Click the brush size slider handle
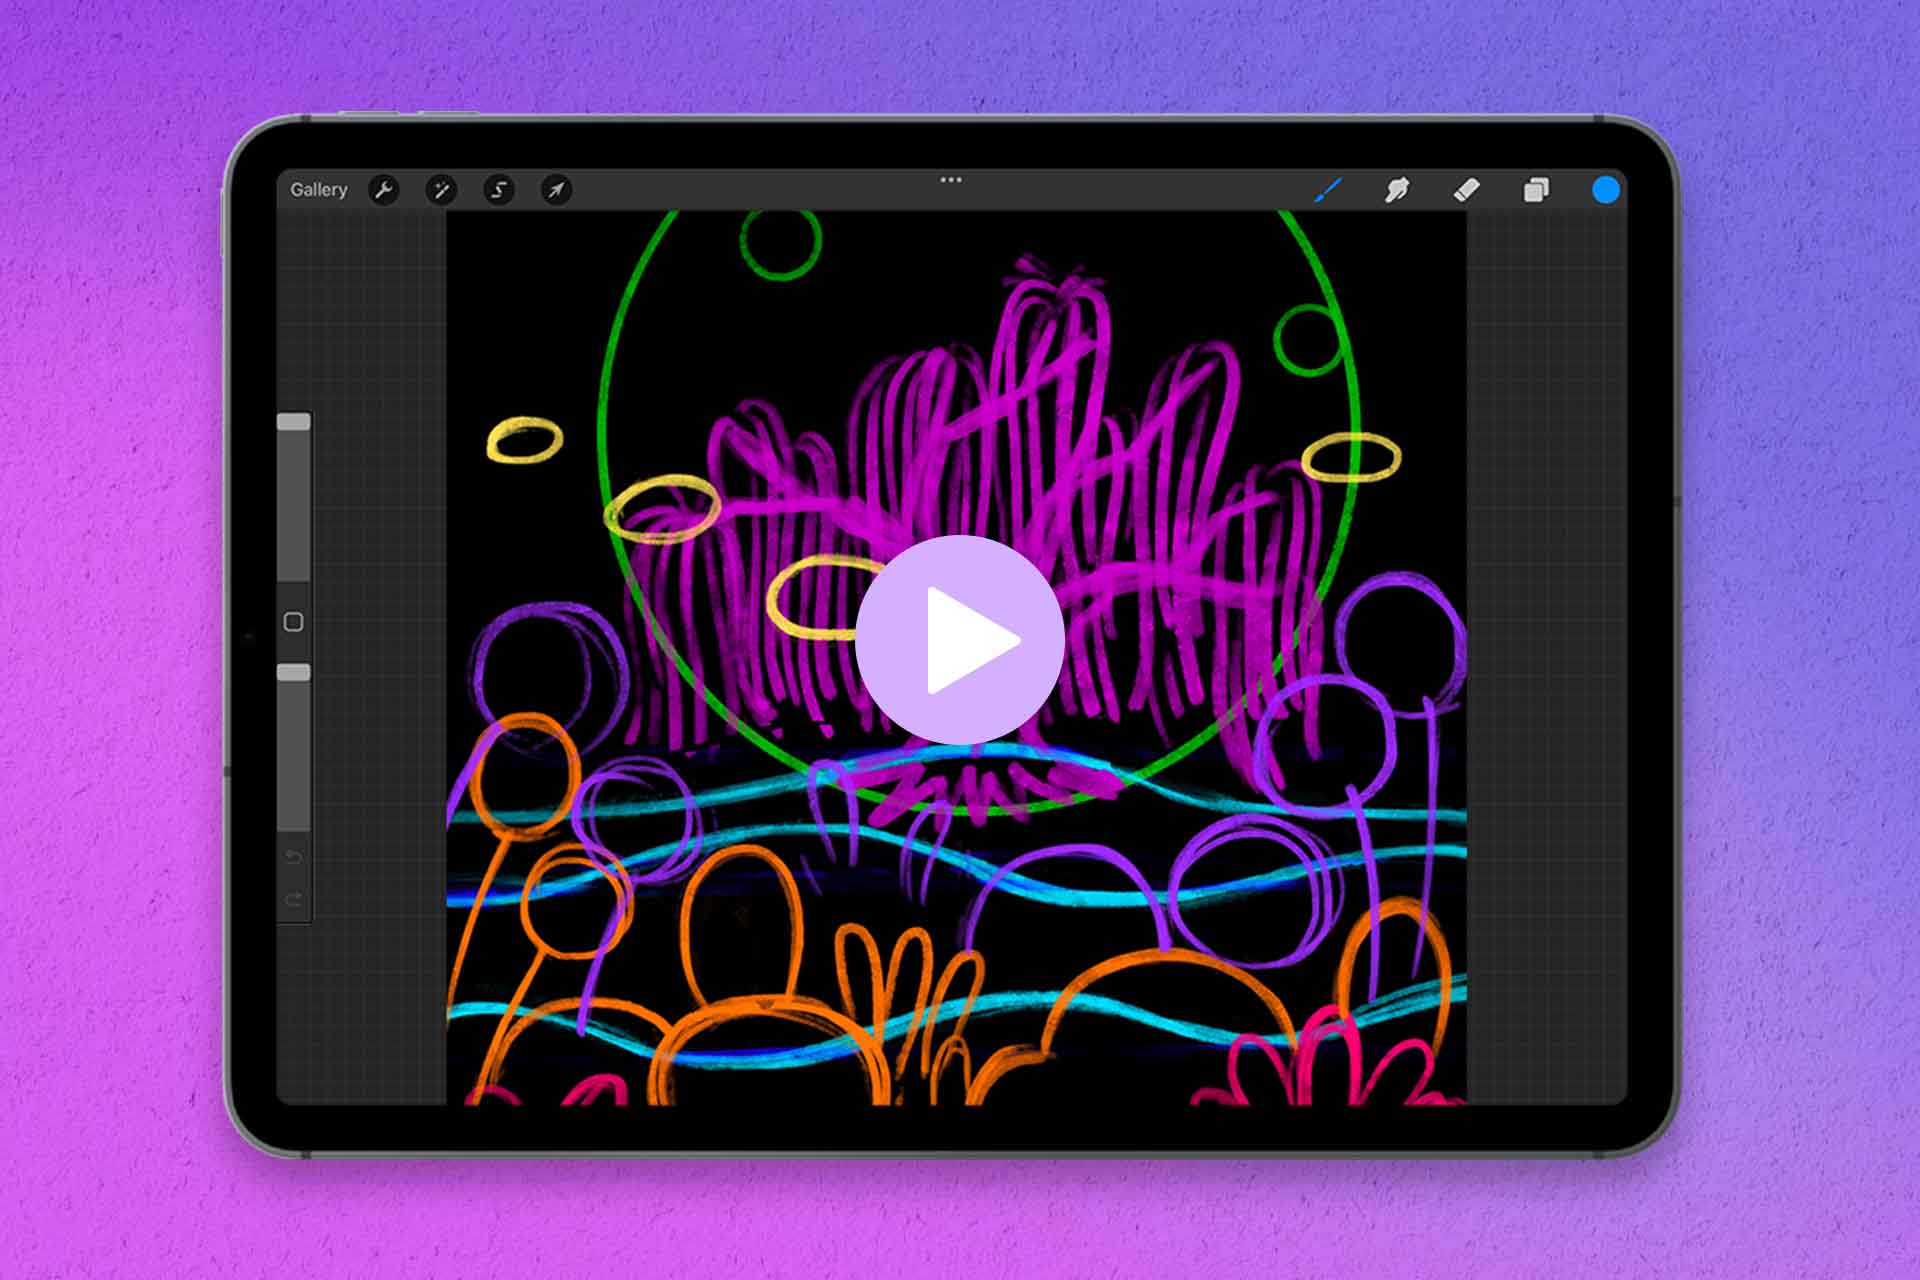Image resolution: width=1920 pixels, height=1280 pixels. coord(294,423)
